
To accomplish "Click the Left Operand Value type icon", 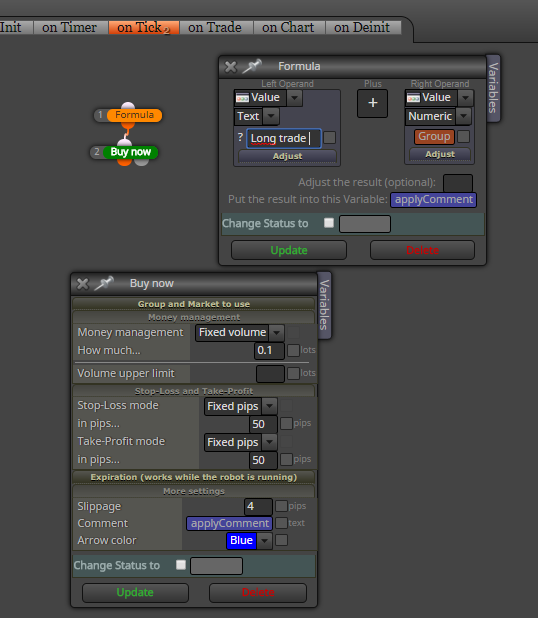I will click(x=242, y=97).
